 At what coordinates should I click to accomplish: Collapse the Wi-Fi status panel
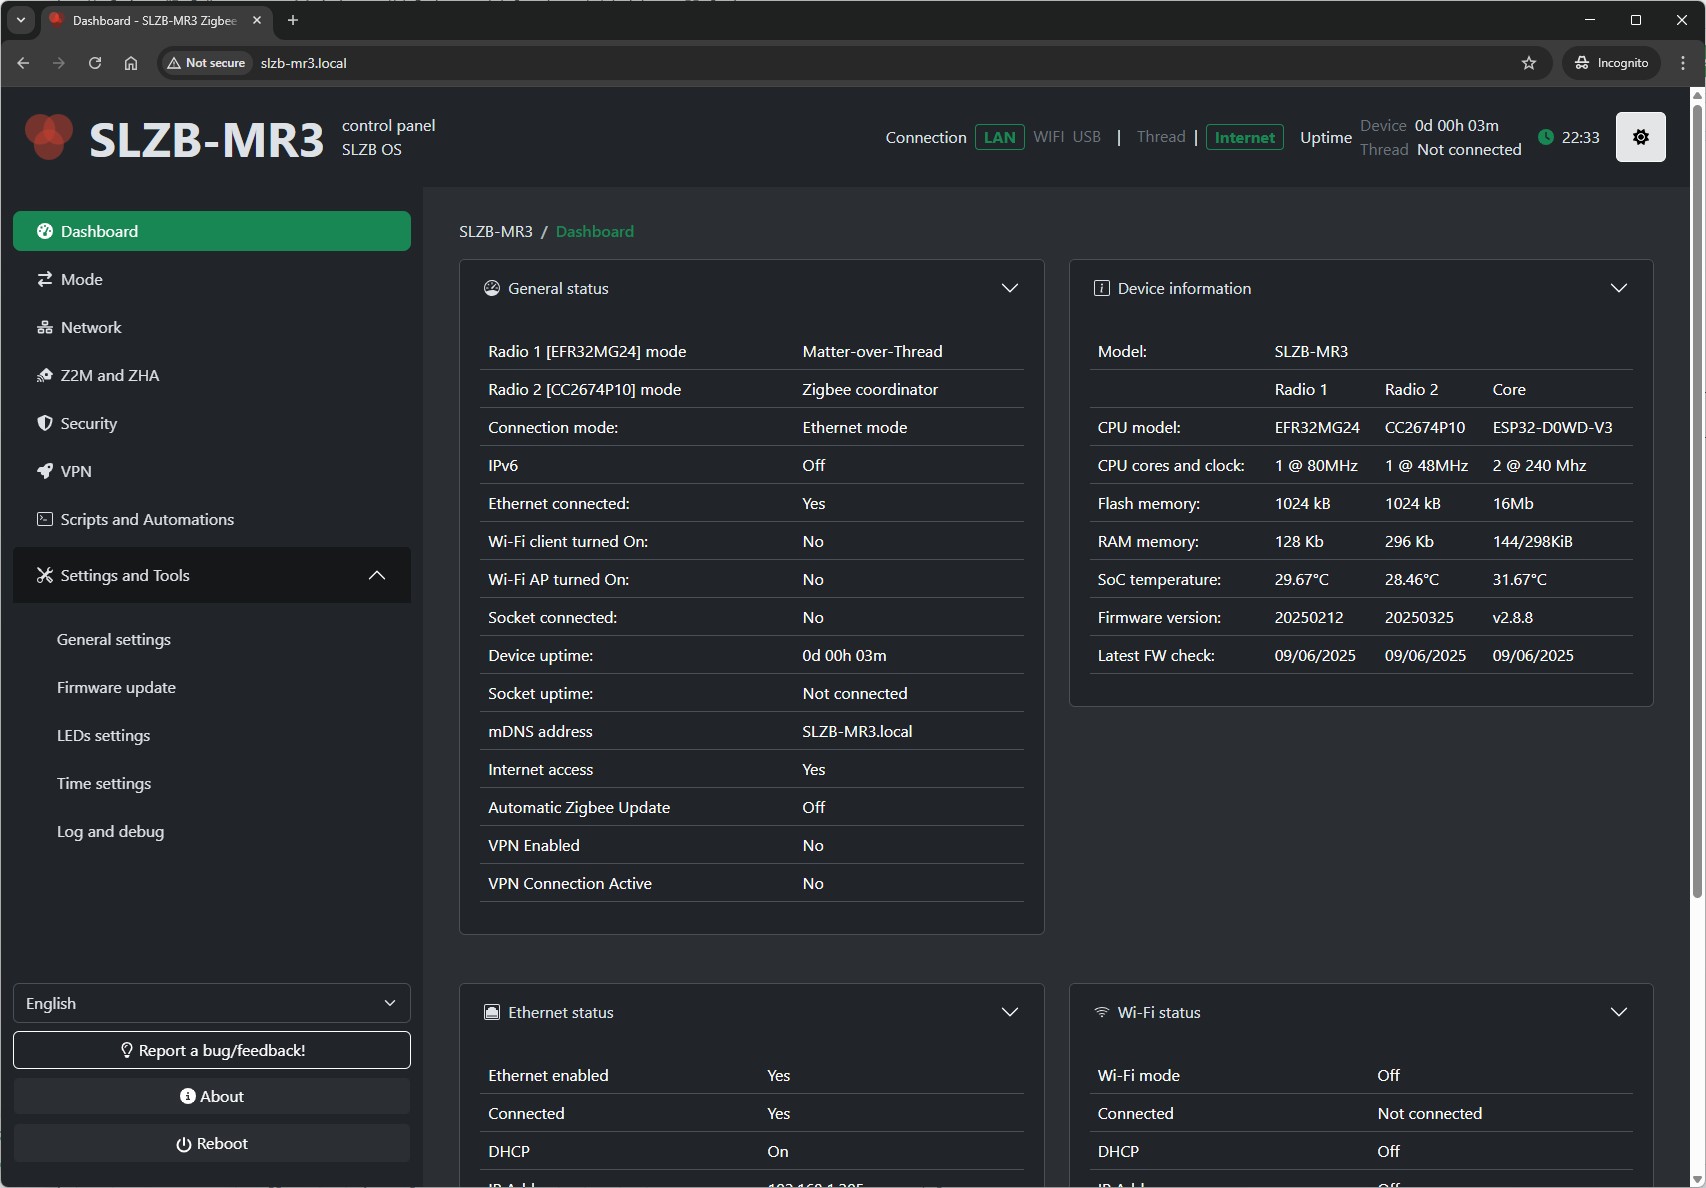pos(1618,1013)
